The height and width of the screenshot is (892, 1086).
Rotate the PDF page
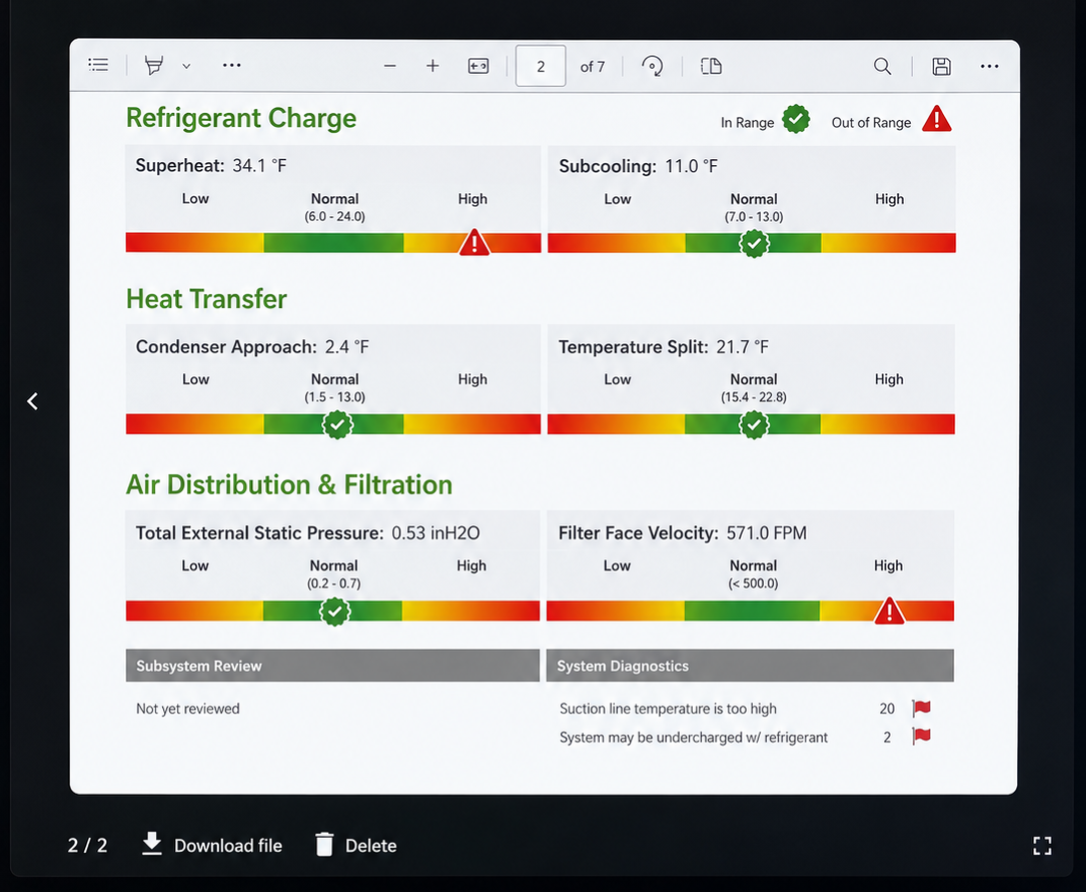(652, 66)
